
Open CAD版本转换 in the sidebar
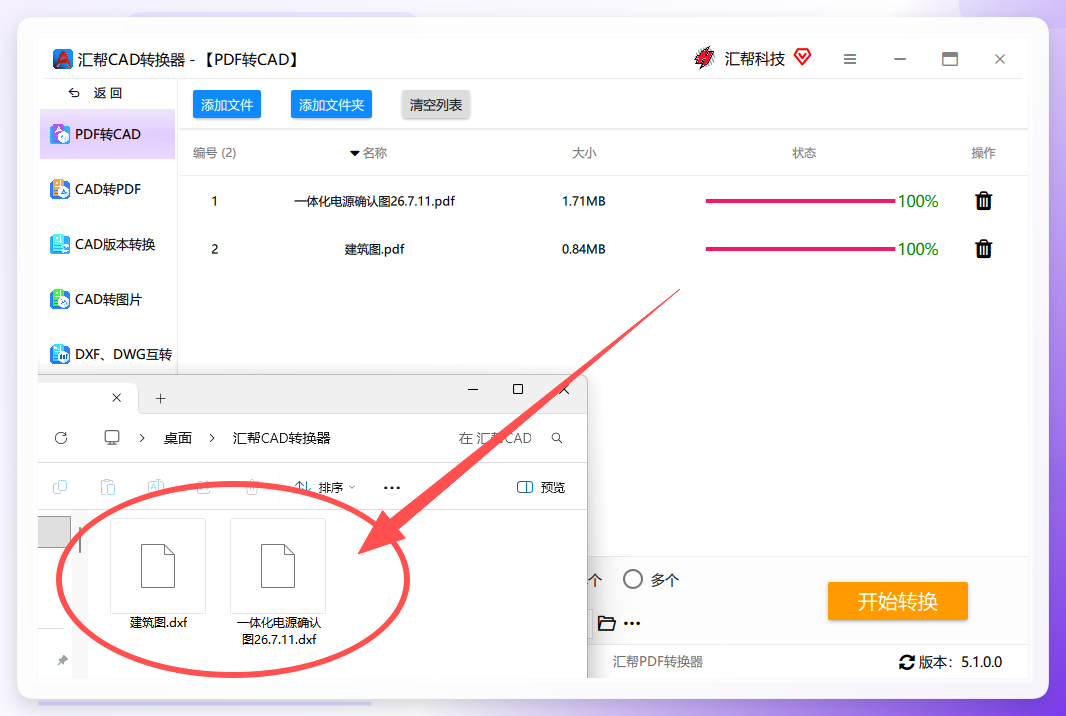coord(107,244)
